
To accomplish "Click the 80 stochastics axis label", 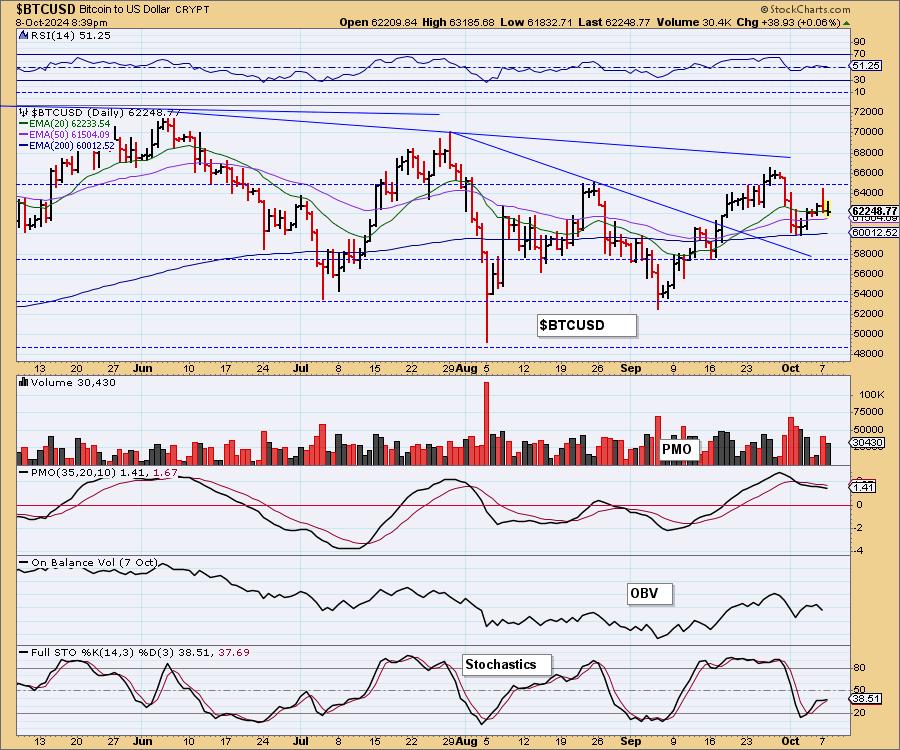I will [x=860, y=667].
